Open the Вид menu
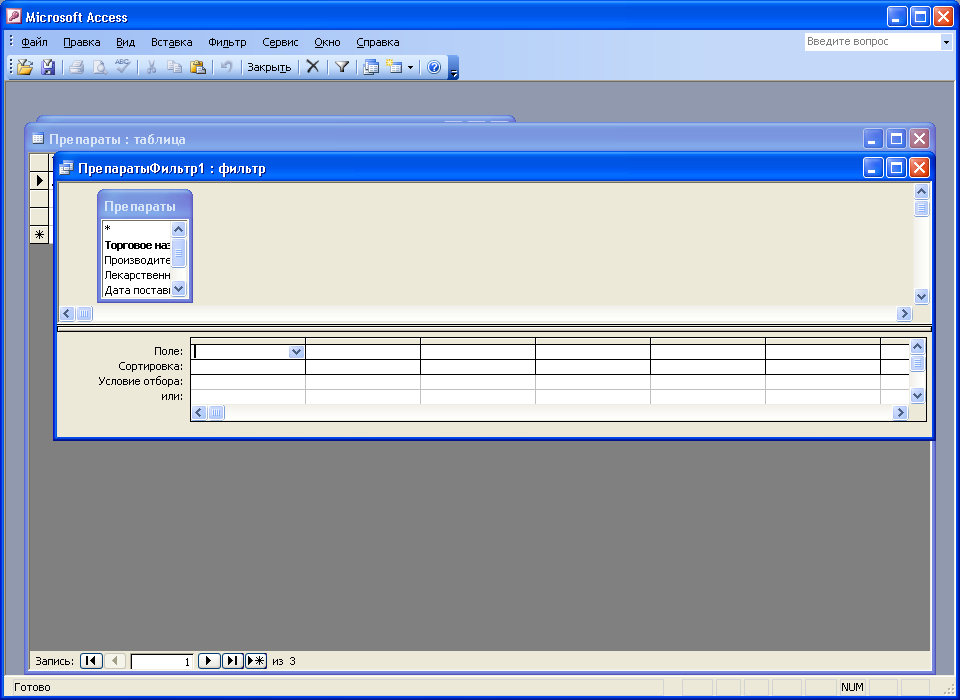 point(126,42)
